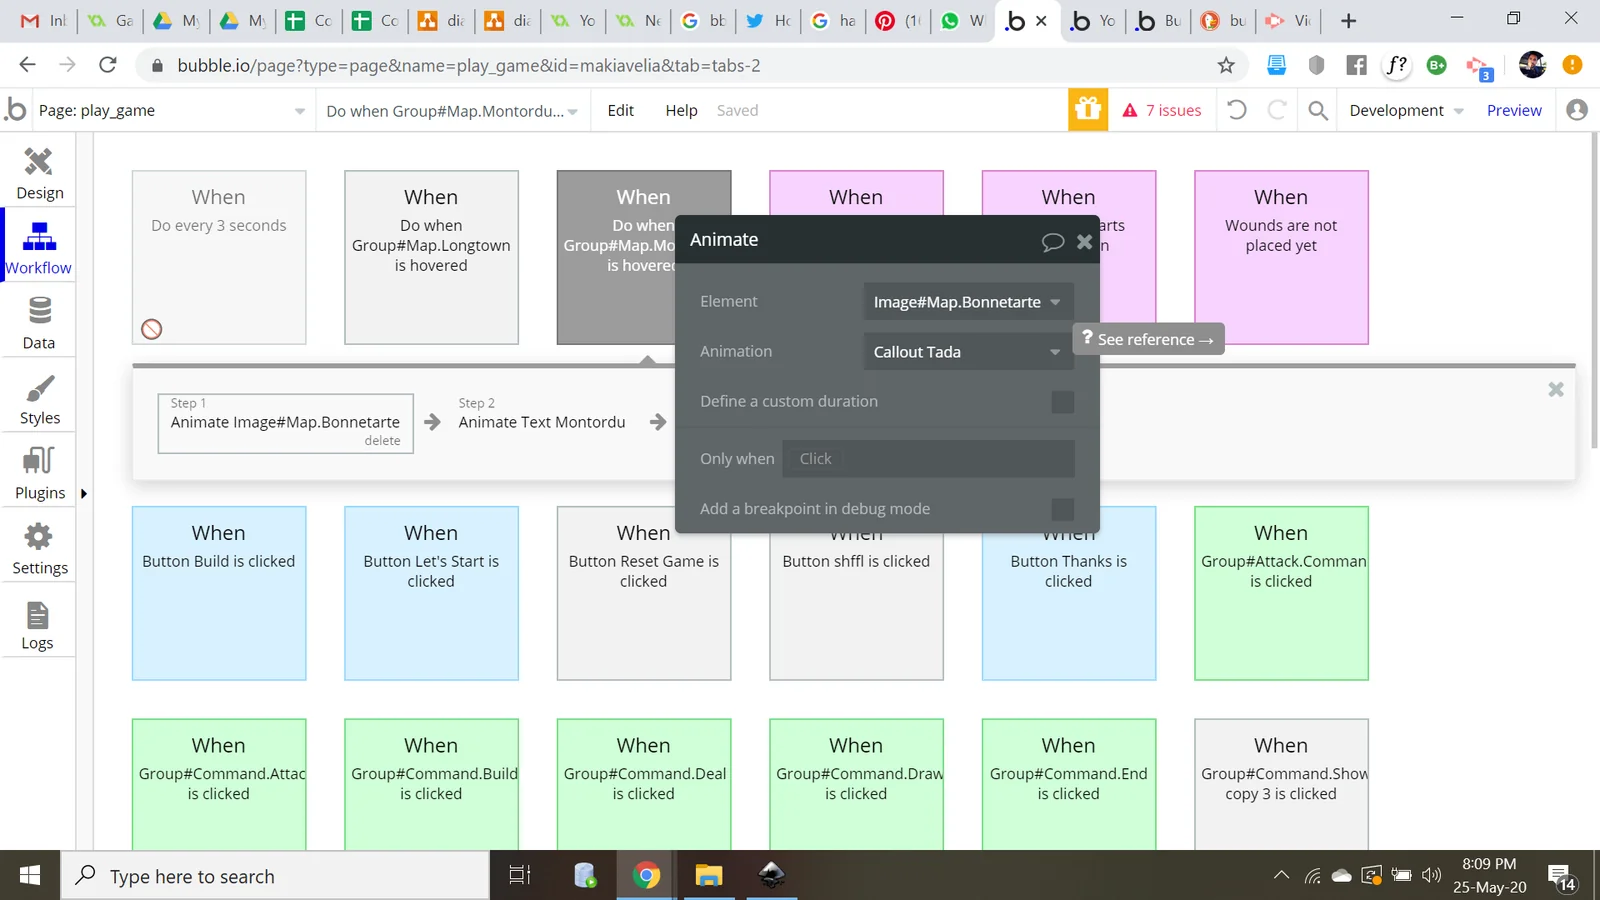
Task: Open the Animation dropdown Callout Tada
Action: (967, 352)
